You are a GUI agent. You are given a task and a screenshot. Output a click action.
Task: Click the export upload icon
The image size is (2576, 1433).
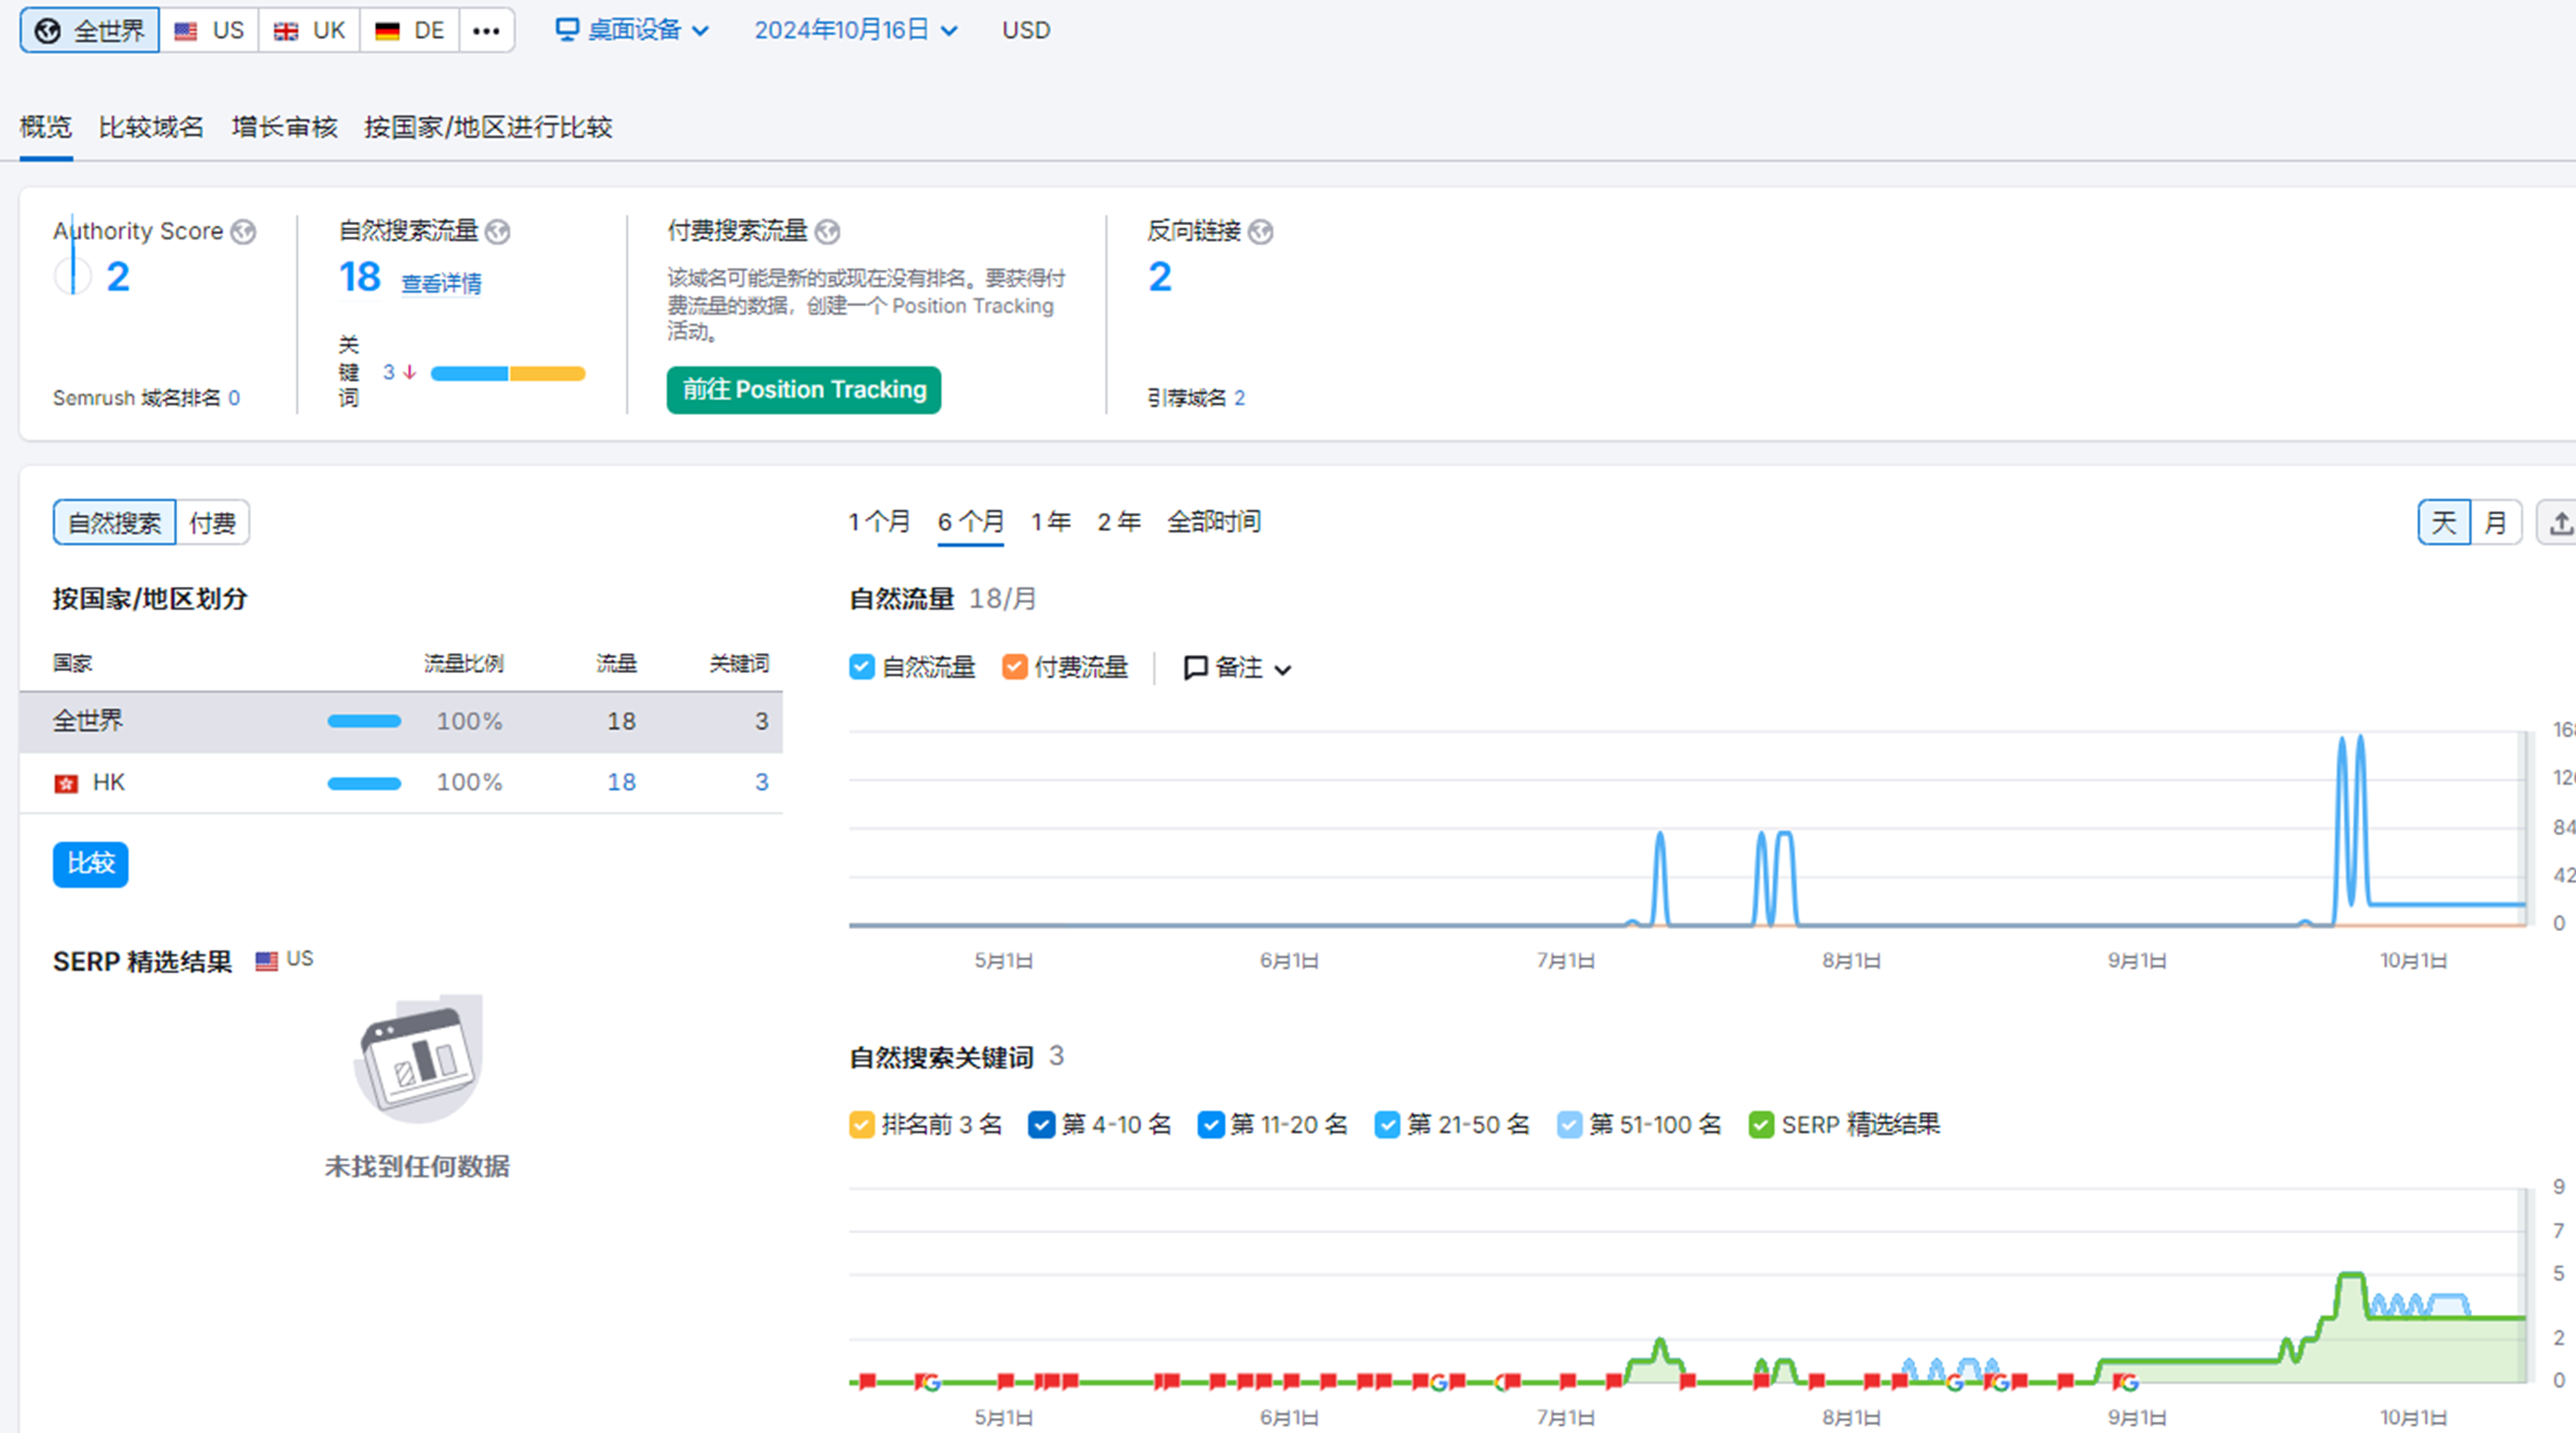point(2559,523)
